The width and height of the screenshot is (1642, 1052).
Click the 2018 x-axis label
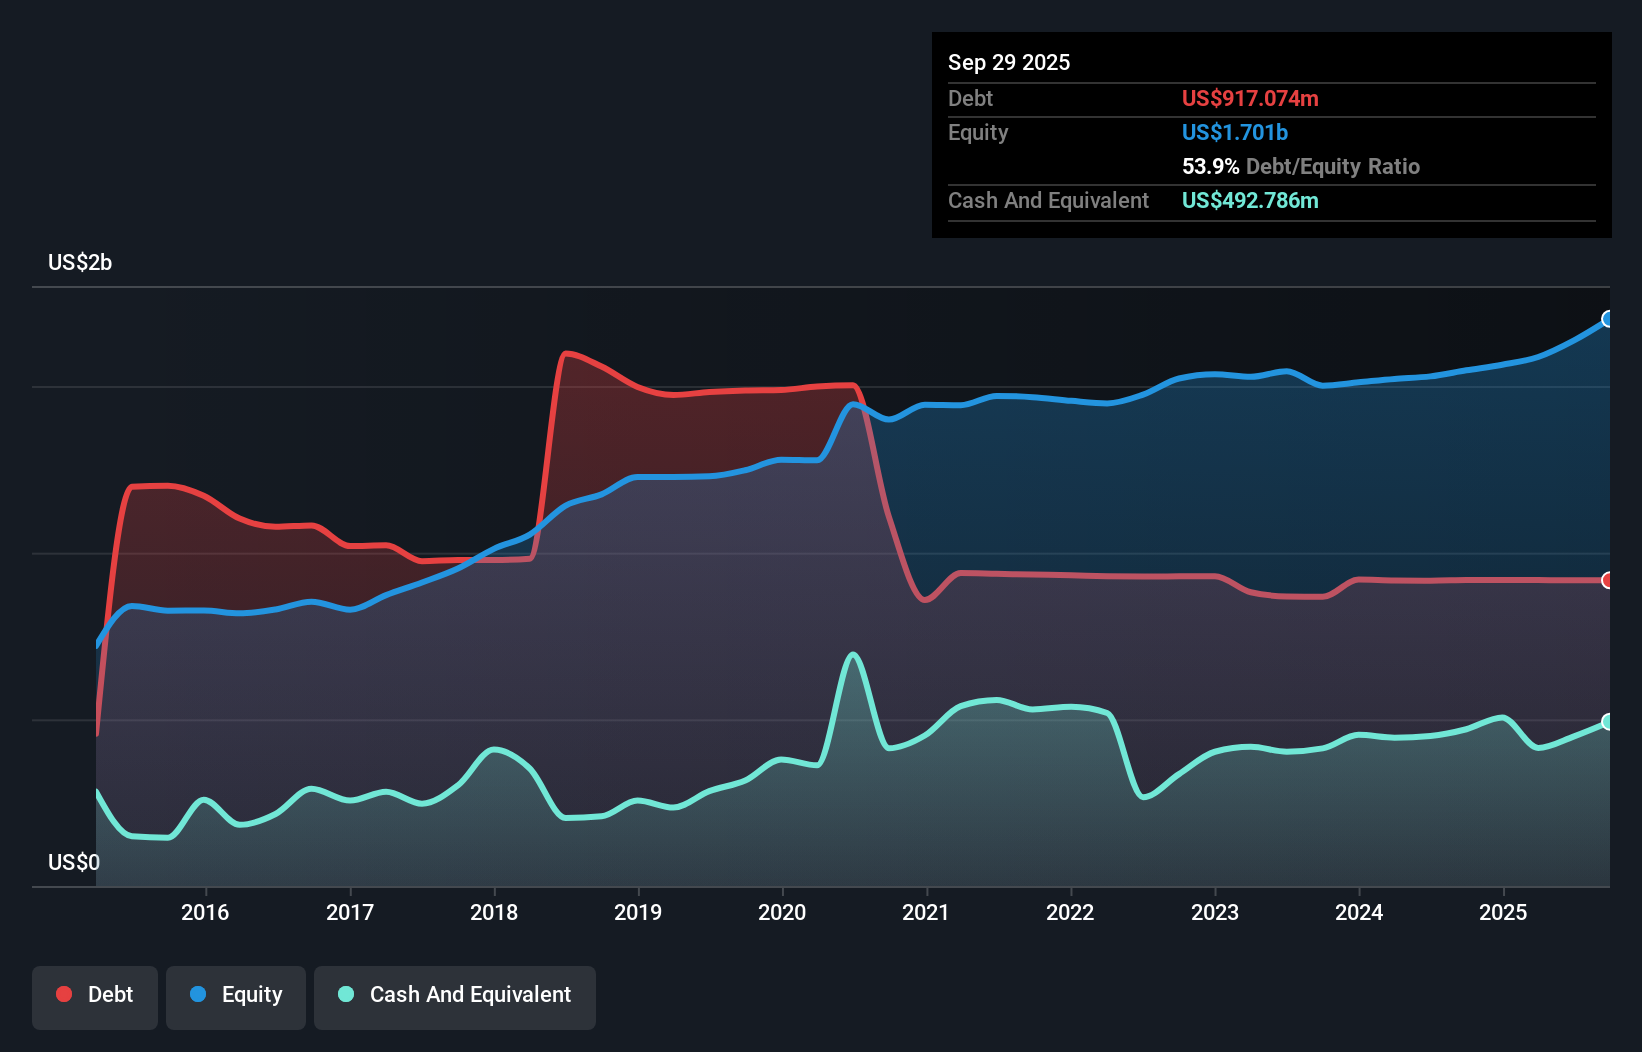pos(494,912)
